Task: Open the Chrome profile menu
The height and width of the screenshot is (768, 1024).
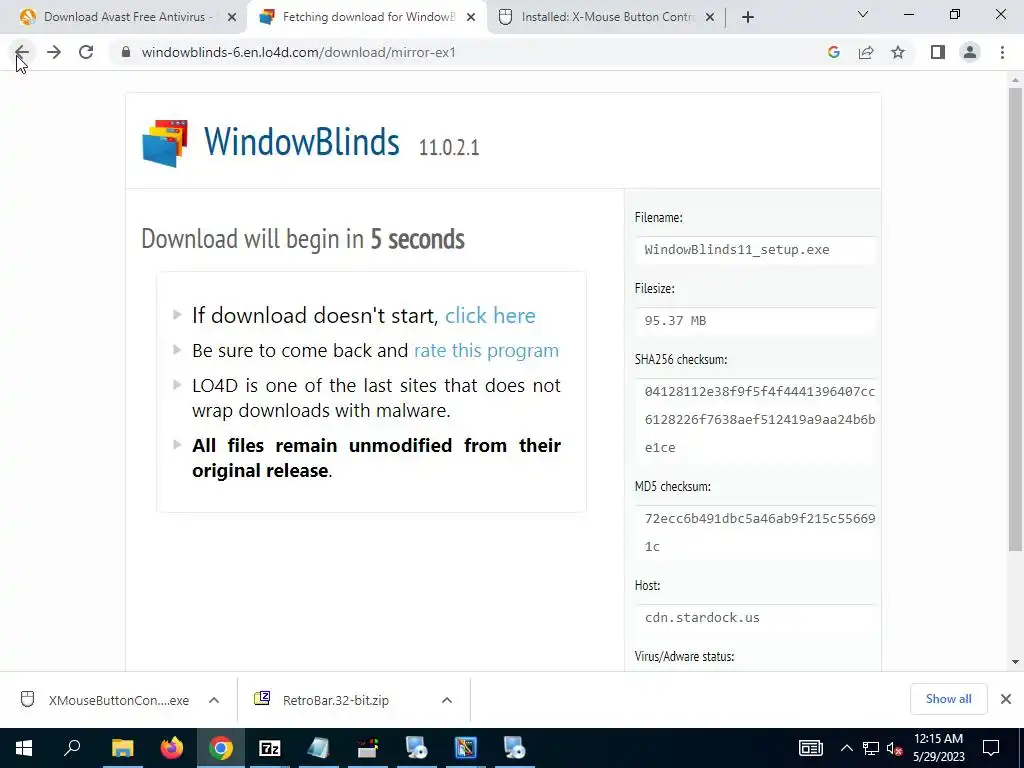Action: pyautogui.click(x=970, y=52)
